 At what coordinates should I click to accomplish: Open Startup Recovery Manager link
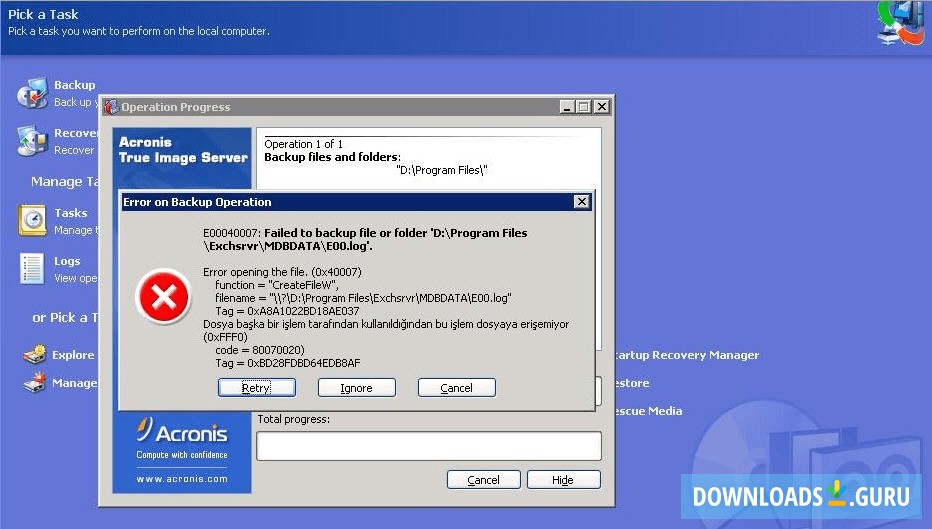click(687, 355)
